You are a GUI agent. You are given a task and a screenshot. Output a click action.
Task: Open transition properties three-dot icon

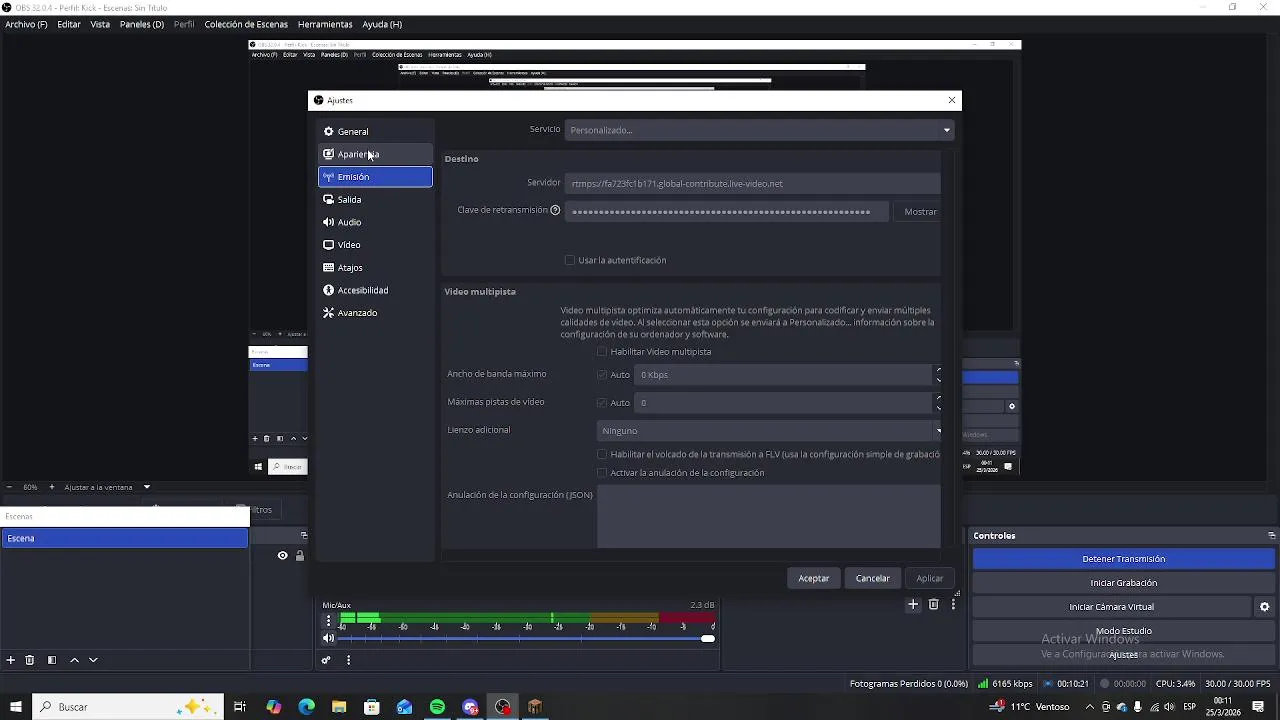pos(953,604)
